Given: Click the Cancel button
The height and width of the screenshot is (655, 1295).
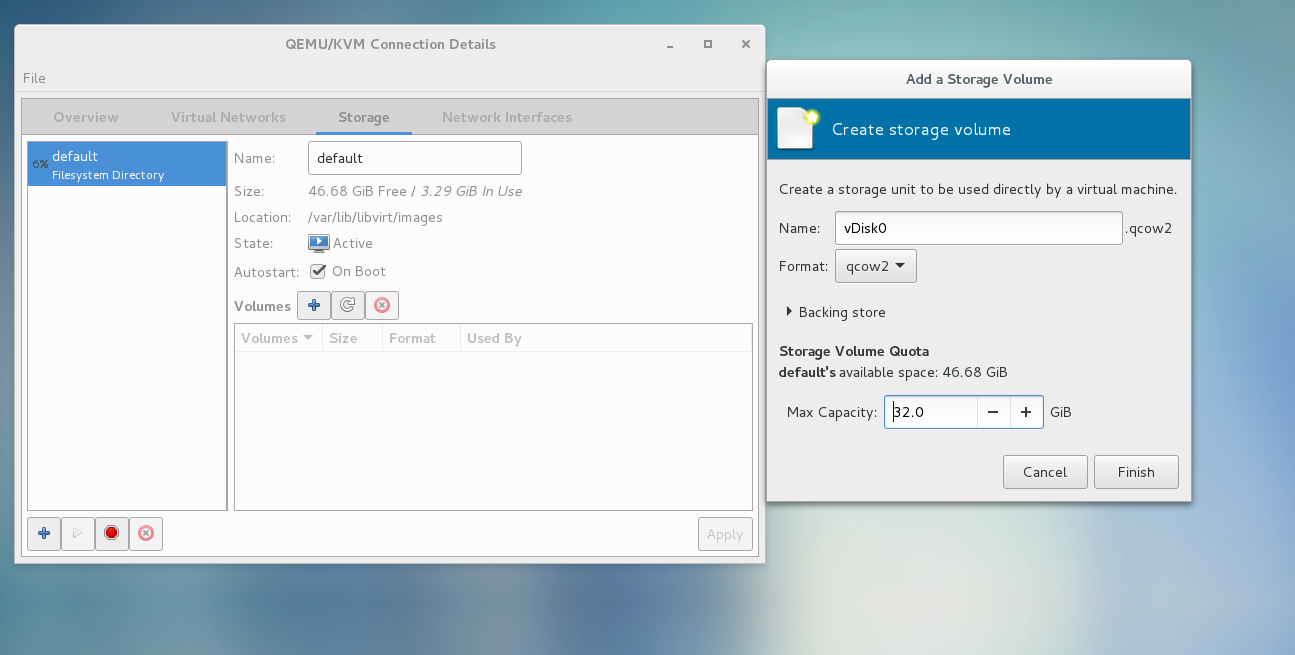Looking at the screenshot, I should [1045, 472].
